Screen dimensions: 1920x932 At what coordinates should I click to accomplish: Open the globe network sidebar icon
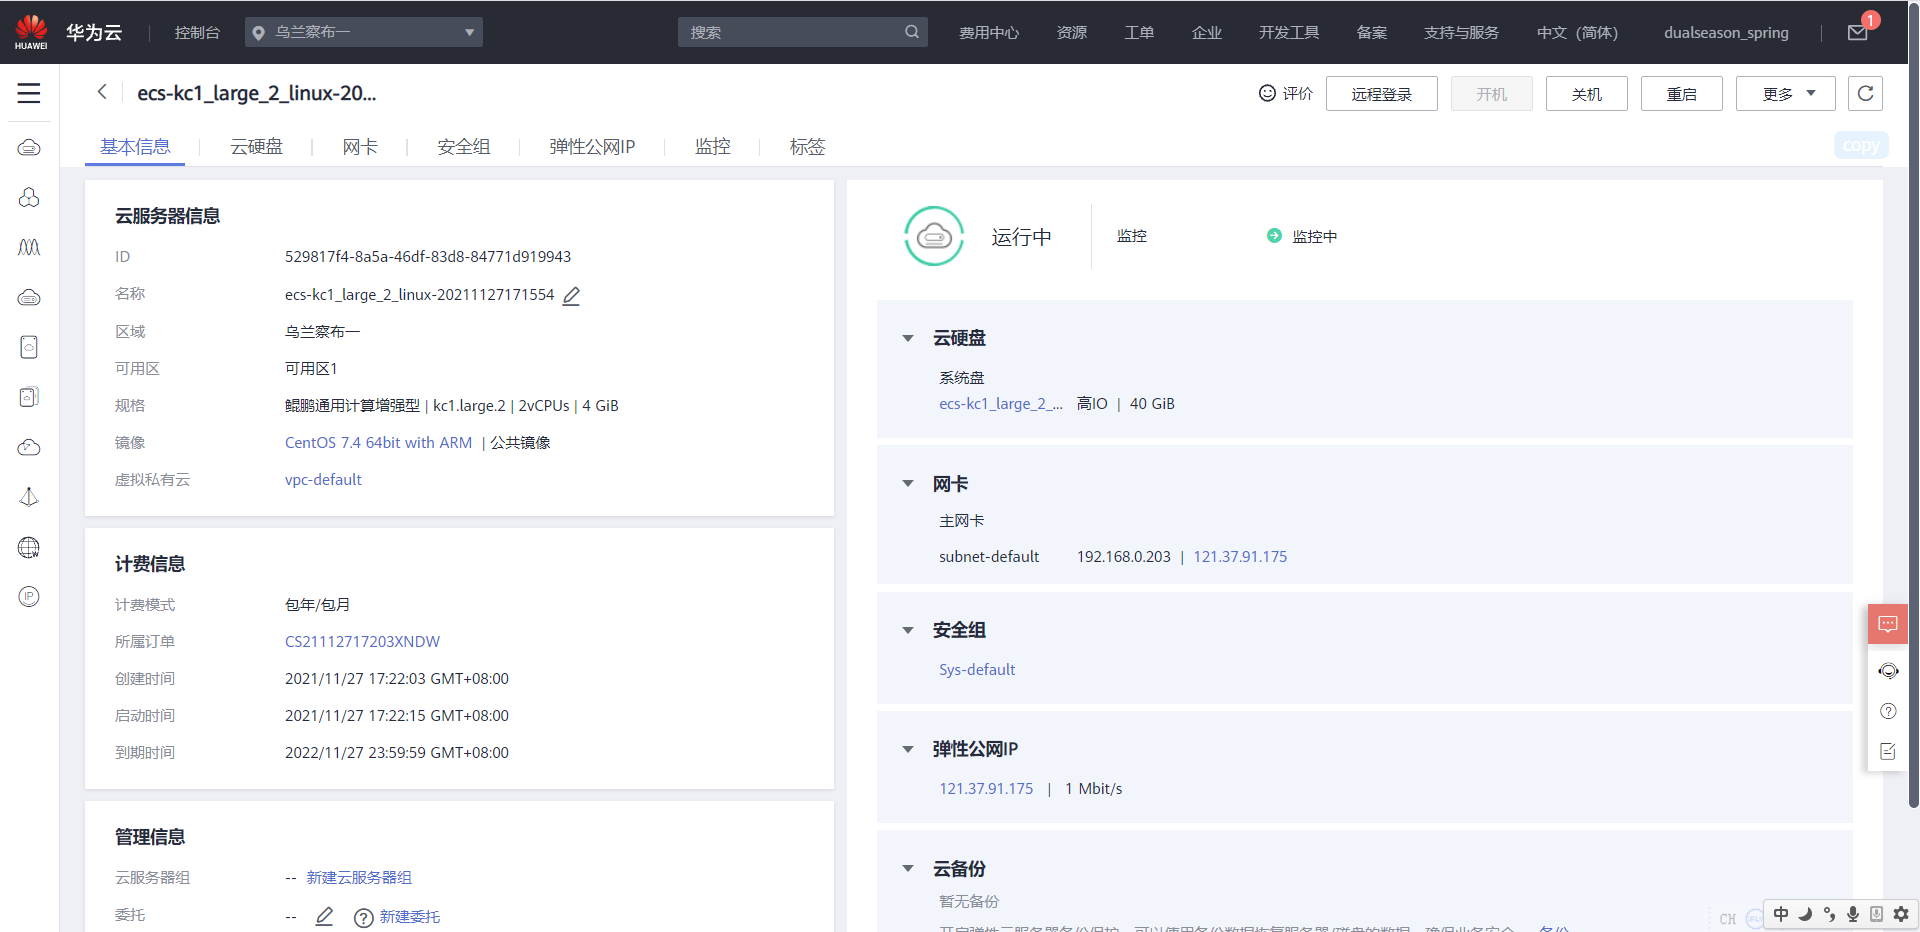click(x=29, y=547)
